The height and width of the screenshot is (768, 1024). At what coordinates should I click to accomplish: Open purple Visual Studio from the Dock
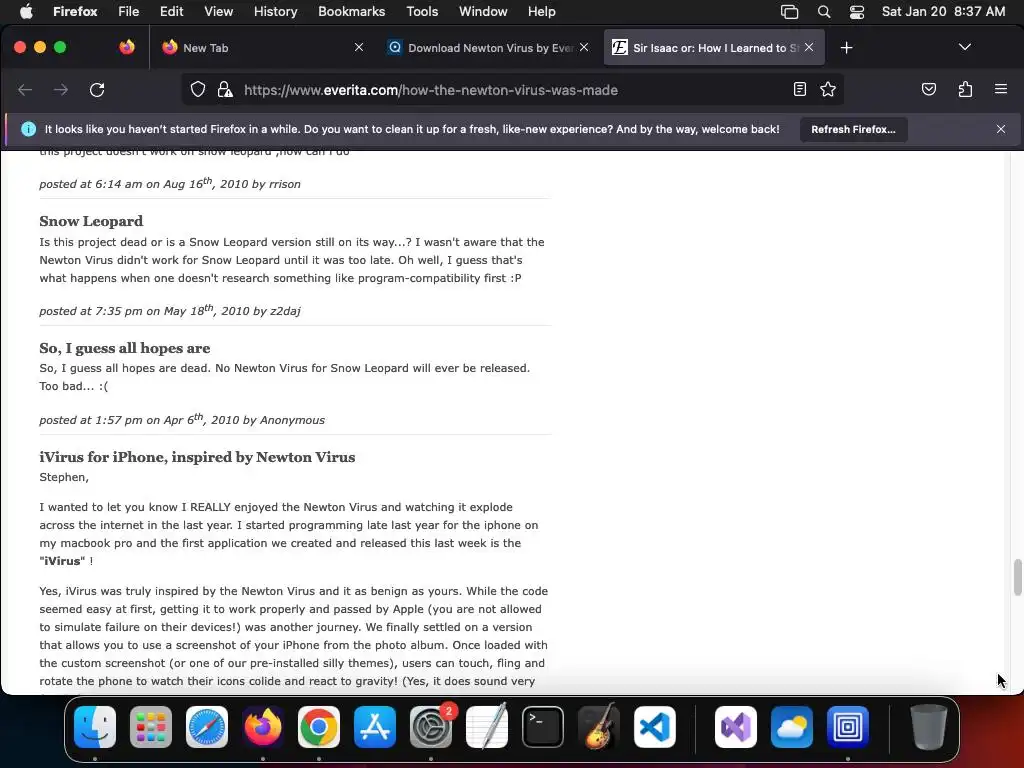(736, 727)
